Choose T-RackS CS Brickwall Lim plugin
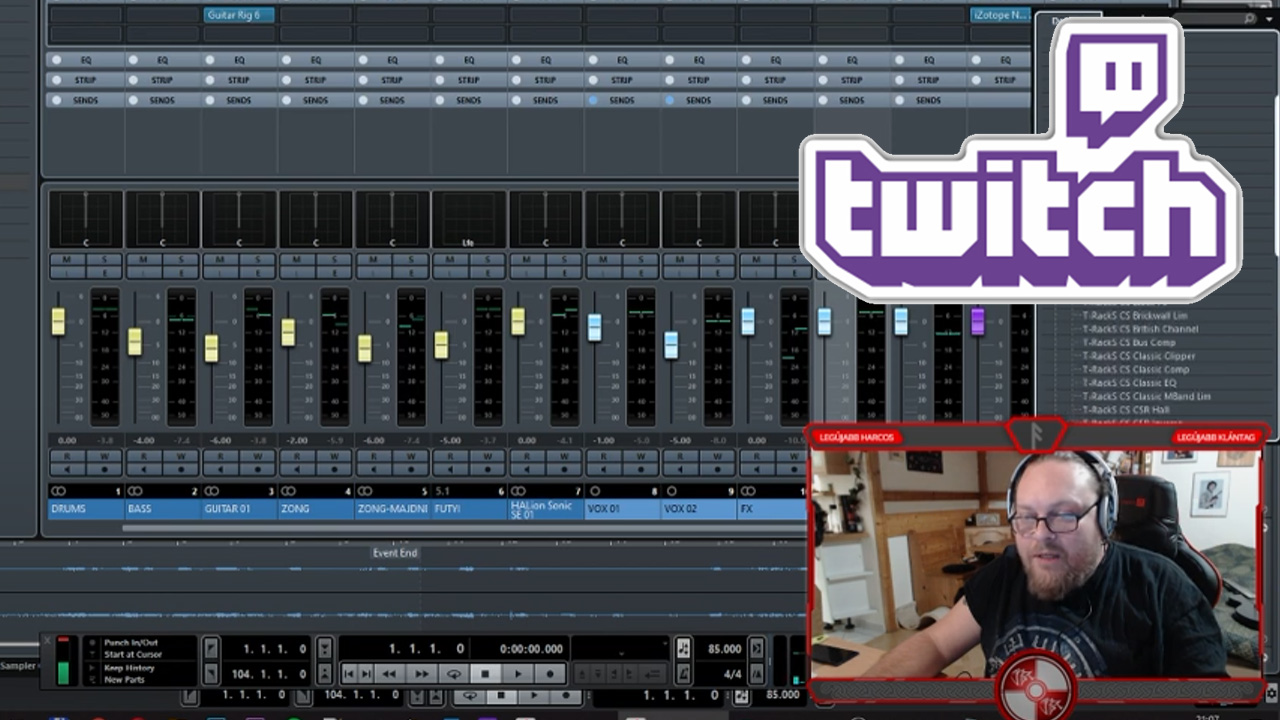The width and height of the screenshot is (1280, 720). [1135, 315]
